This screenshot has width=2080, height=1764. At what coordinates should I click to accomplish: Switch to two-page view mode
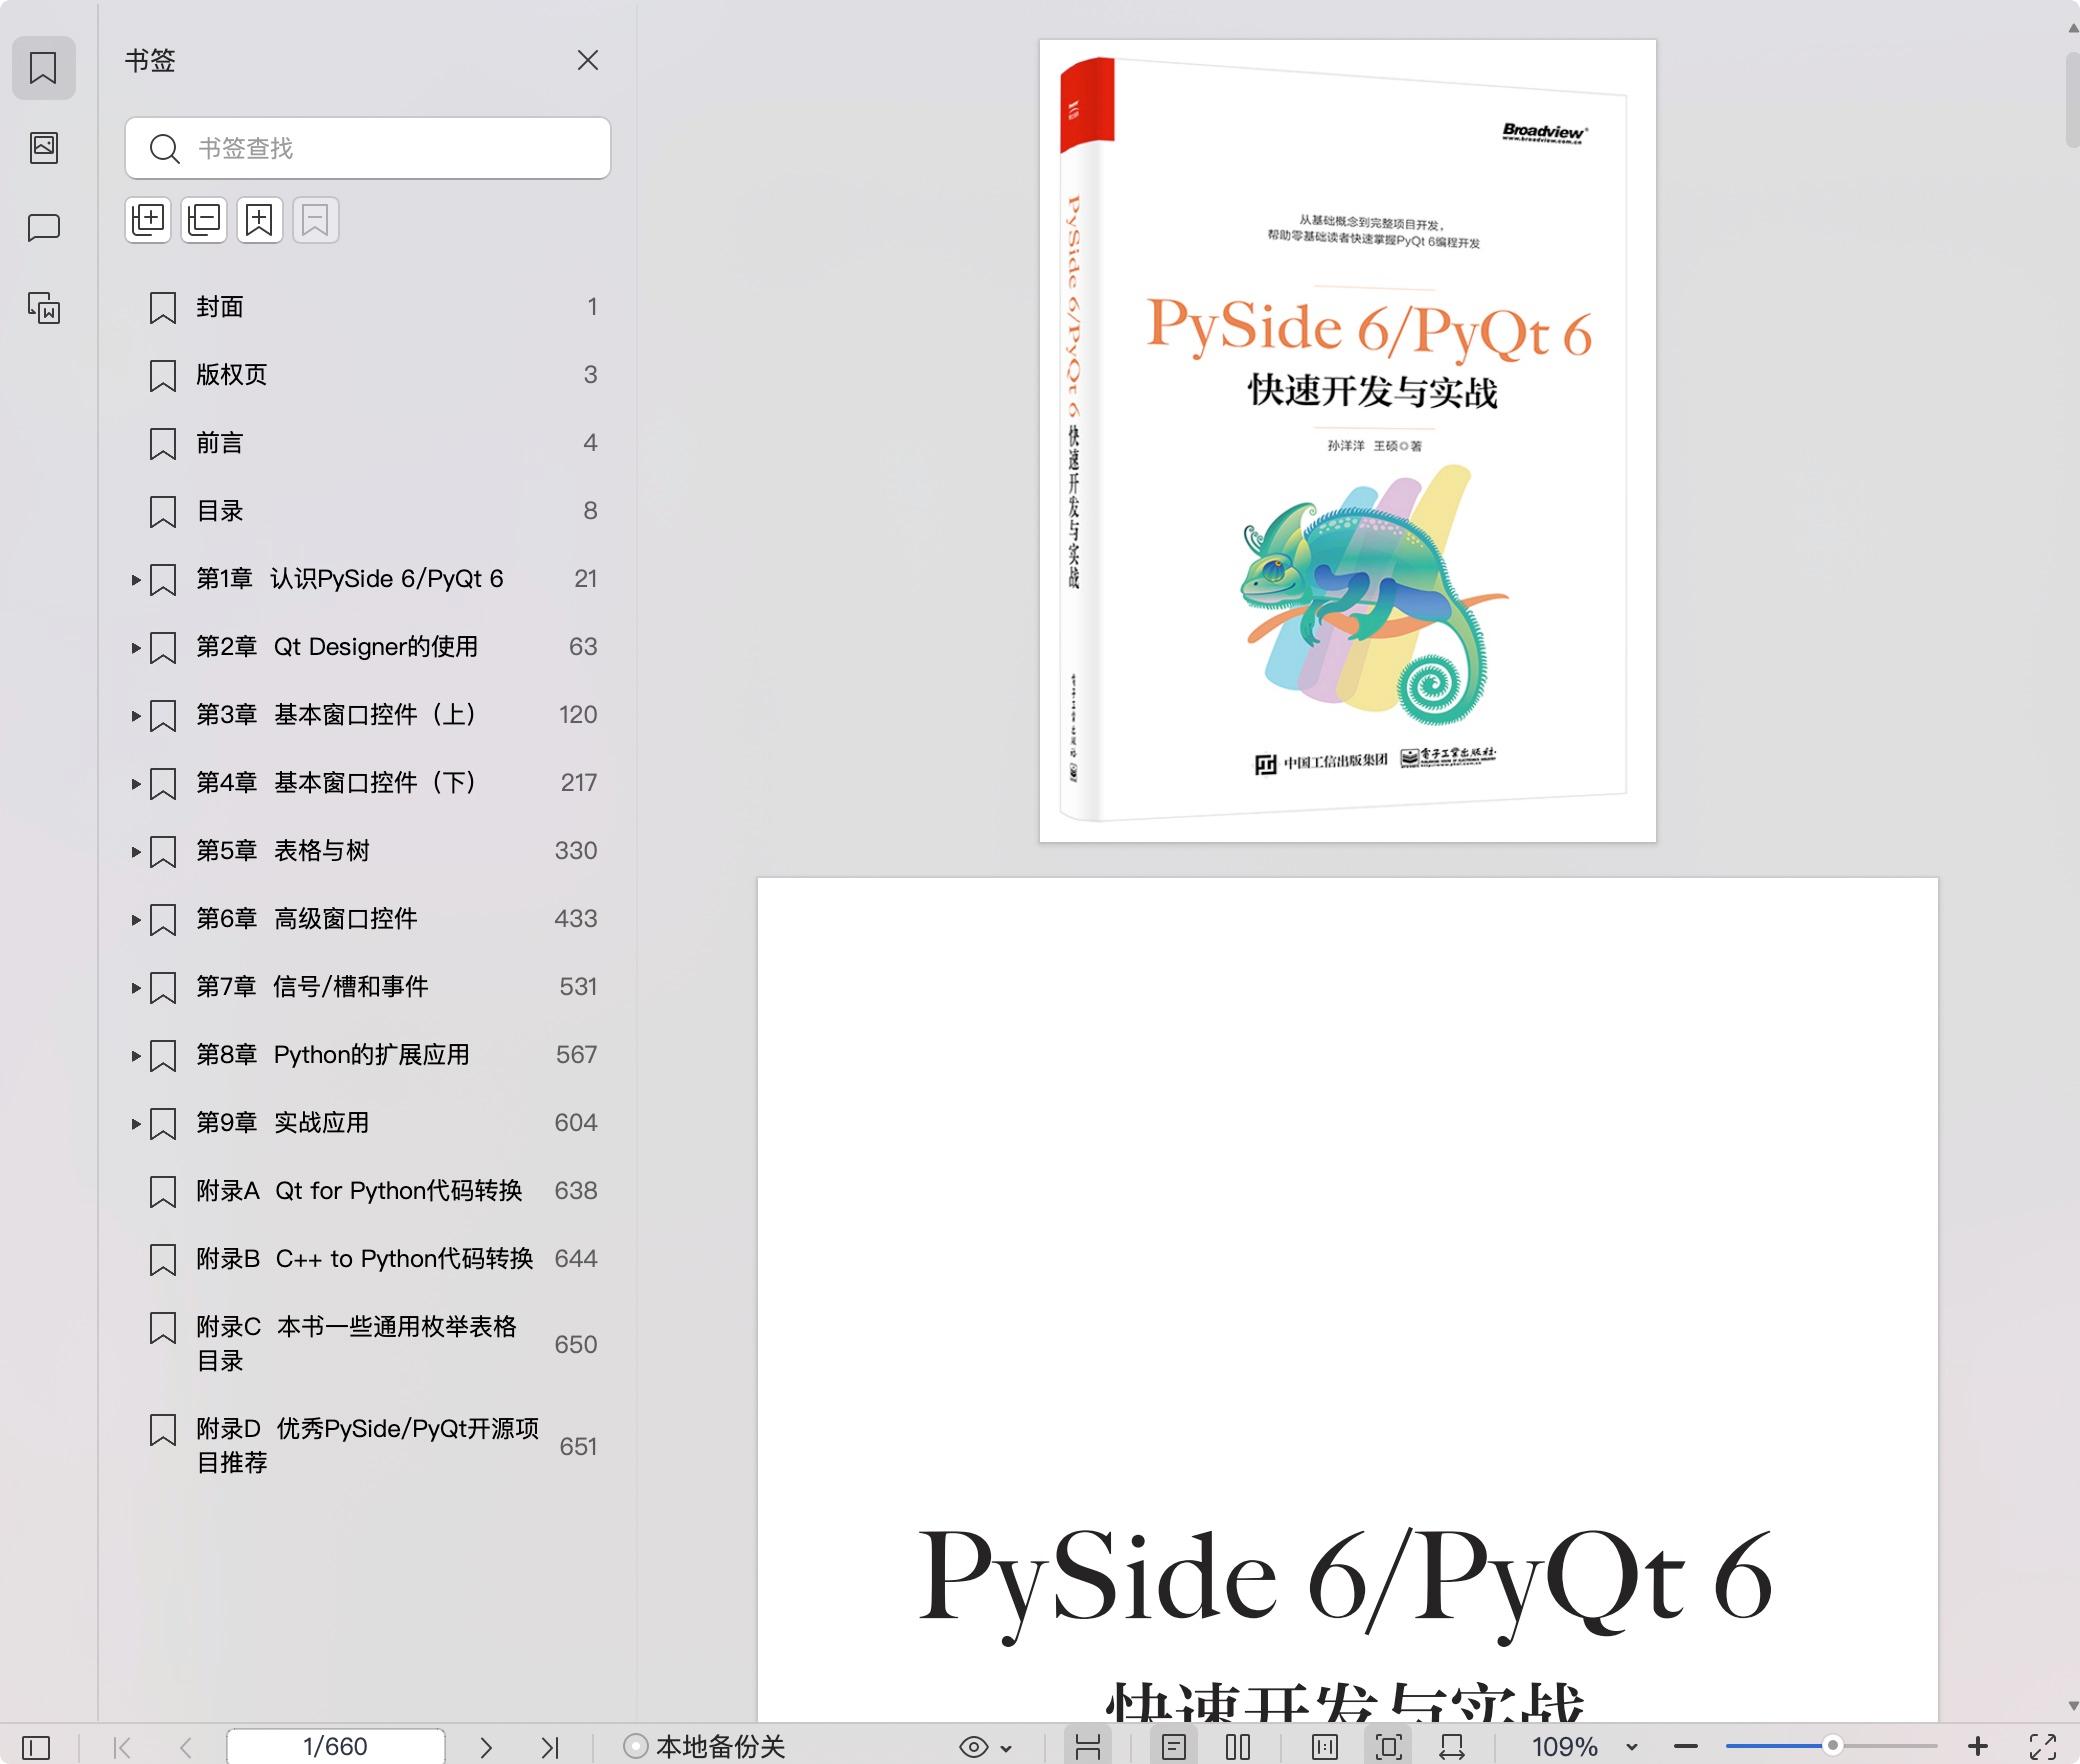(x=1240, y=1747)
